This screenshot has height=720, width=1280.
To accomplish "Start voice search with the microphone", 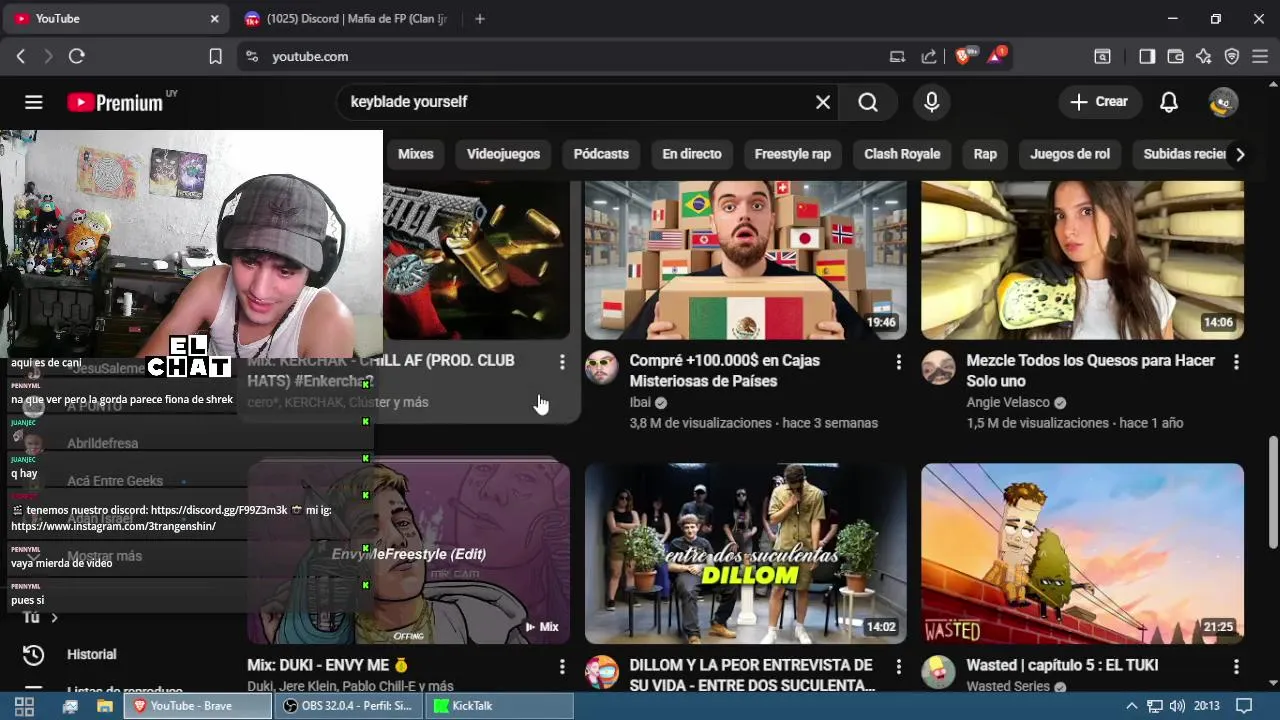I will coord(931,102).
